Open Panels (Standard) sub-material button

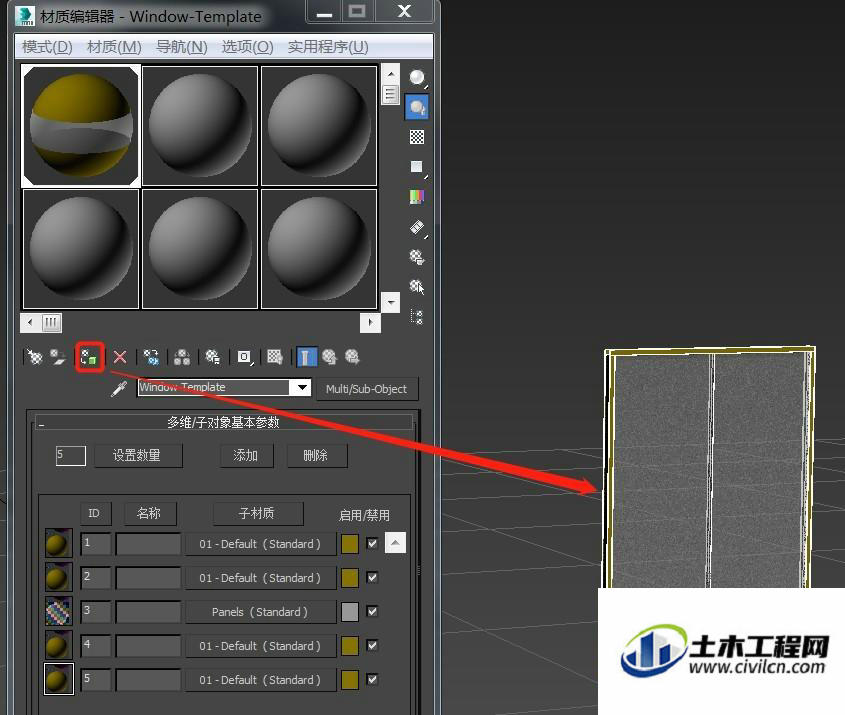coord(260,612)
